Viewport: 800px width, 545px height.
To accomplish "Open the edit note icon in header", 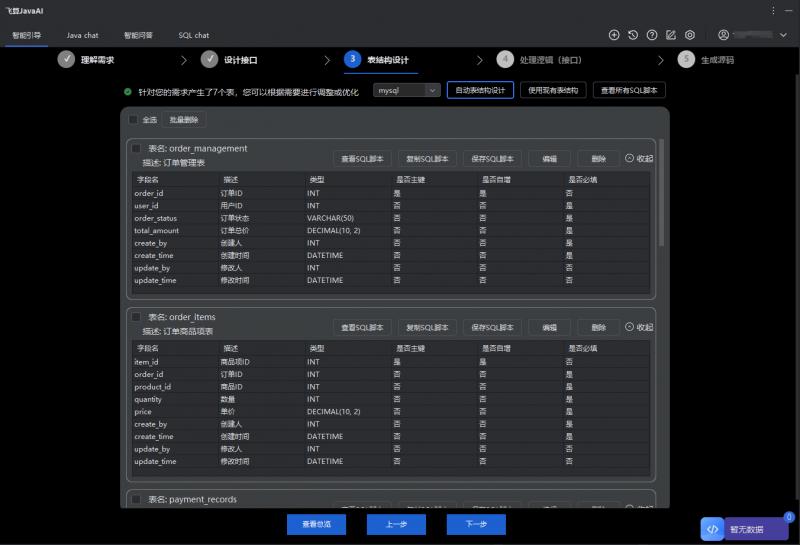I will pyautogui.click(x=671, y=35).
